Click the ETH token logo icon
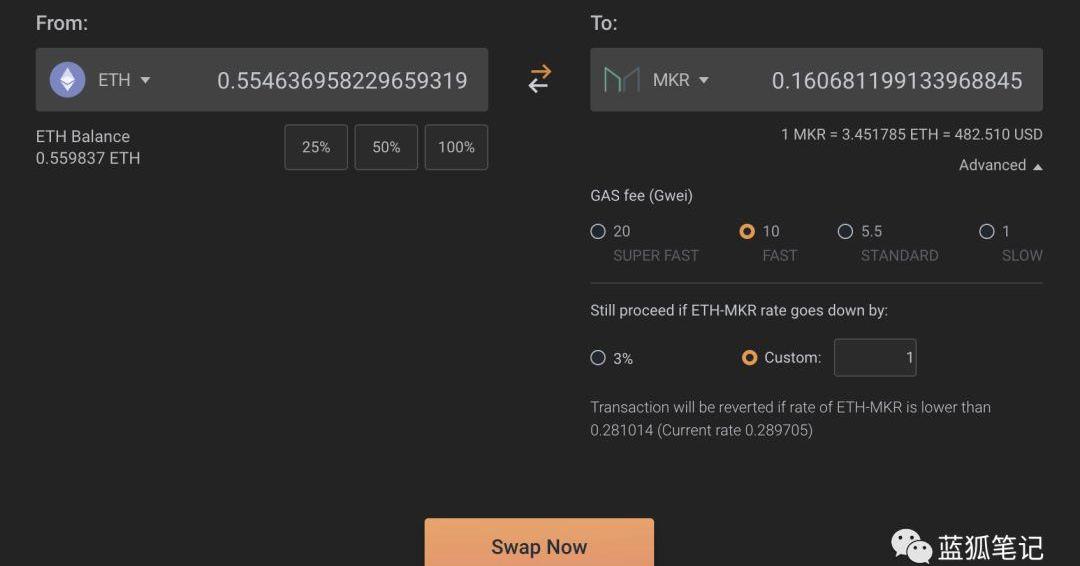The height and width of the screenshot is (566, 1080). click(x=68, y=80)
